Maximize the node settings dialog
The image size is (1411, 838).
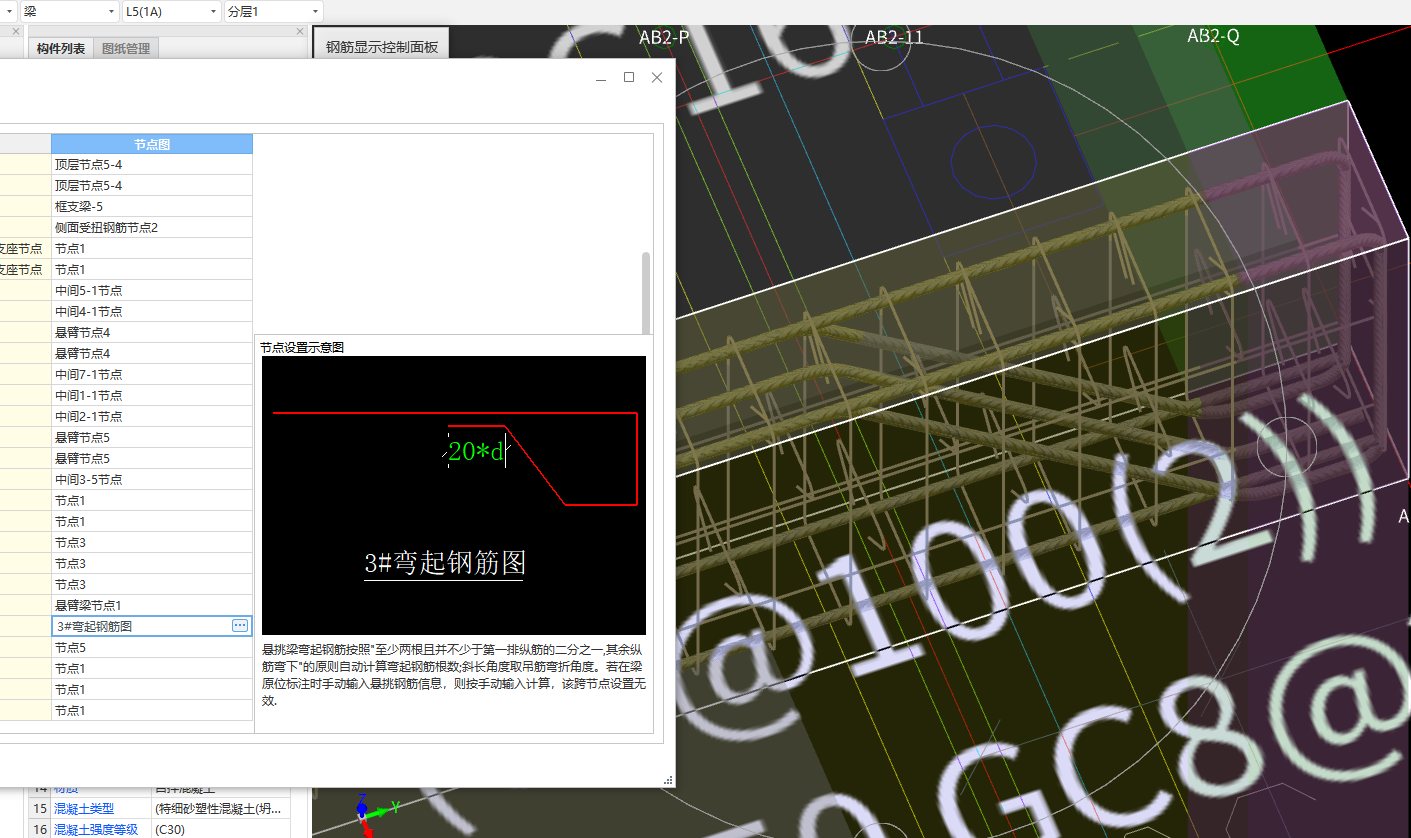tap(629, 77)
